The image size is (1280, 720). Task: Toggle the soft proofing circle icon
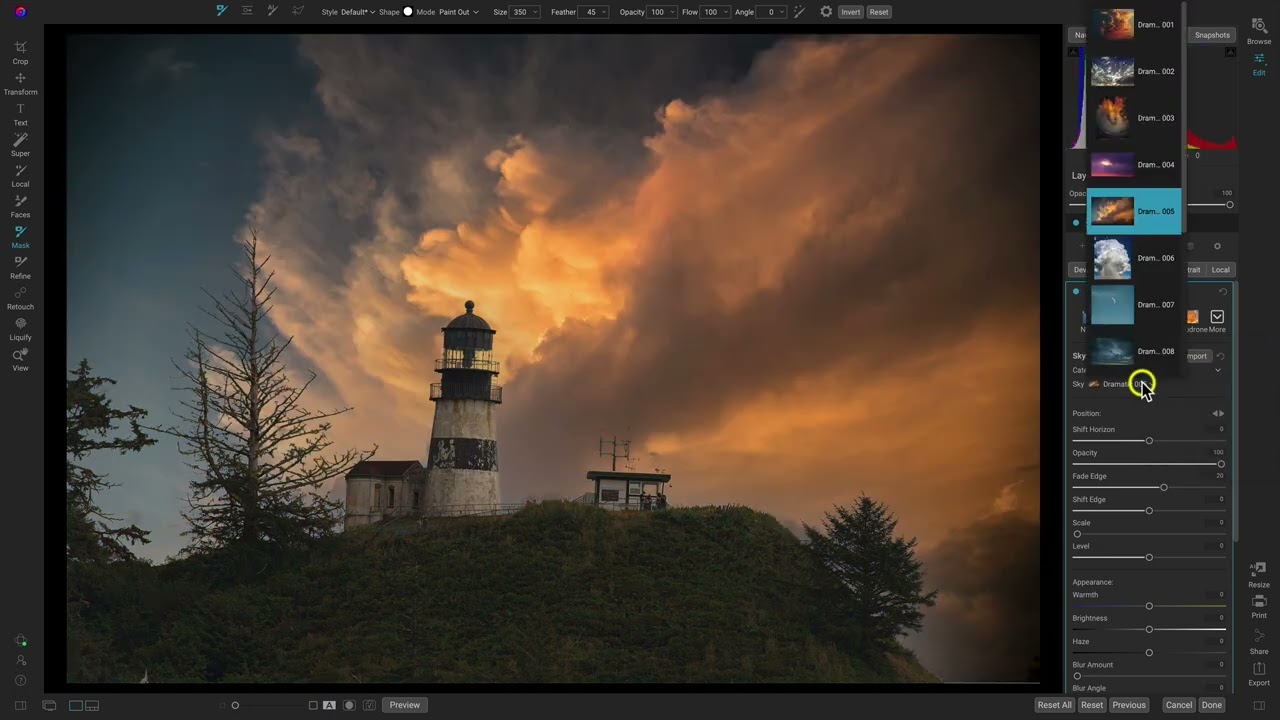point(349,705)
